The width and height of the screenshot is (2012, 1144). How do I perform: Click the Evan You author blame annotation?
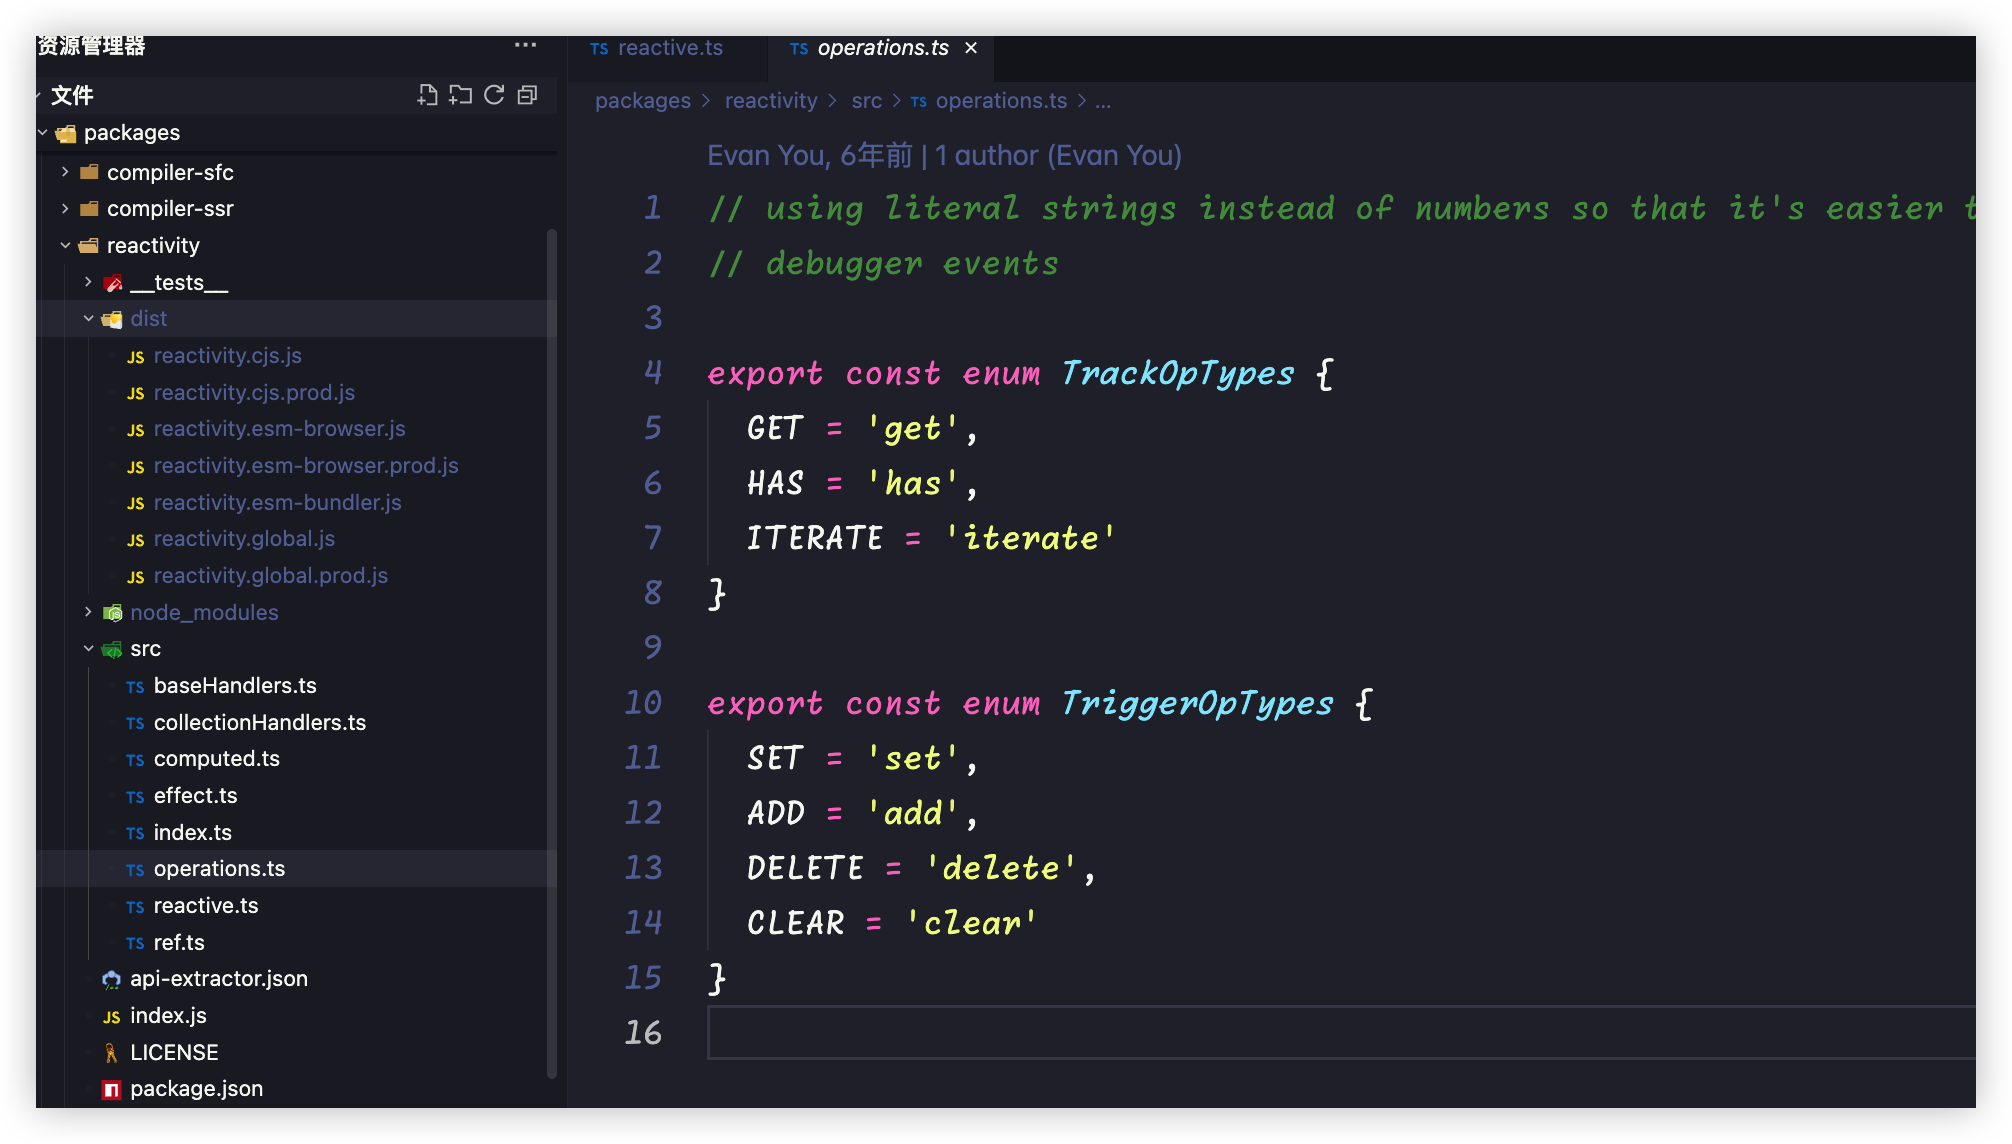point(943,156)
